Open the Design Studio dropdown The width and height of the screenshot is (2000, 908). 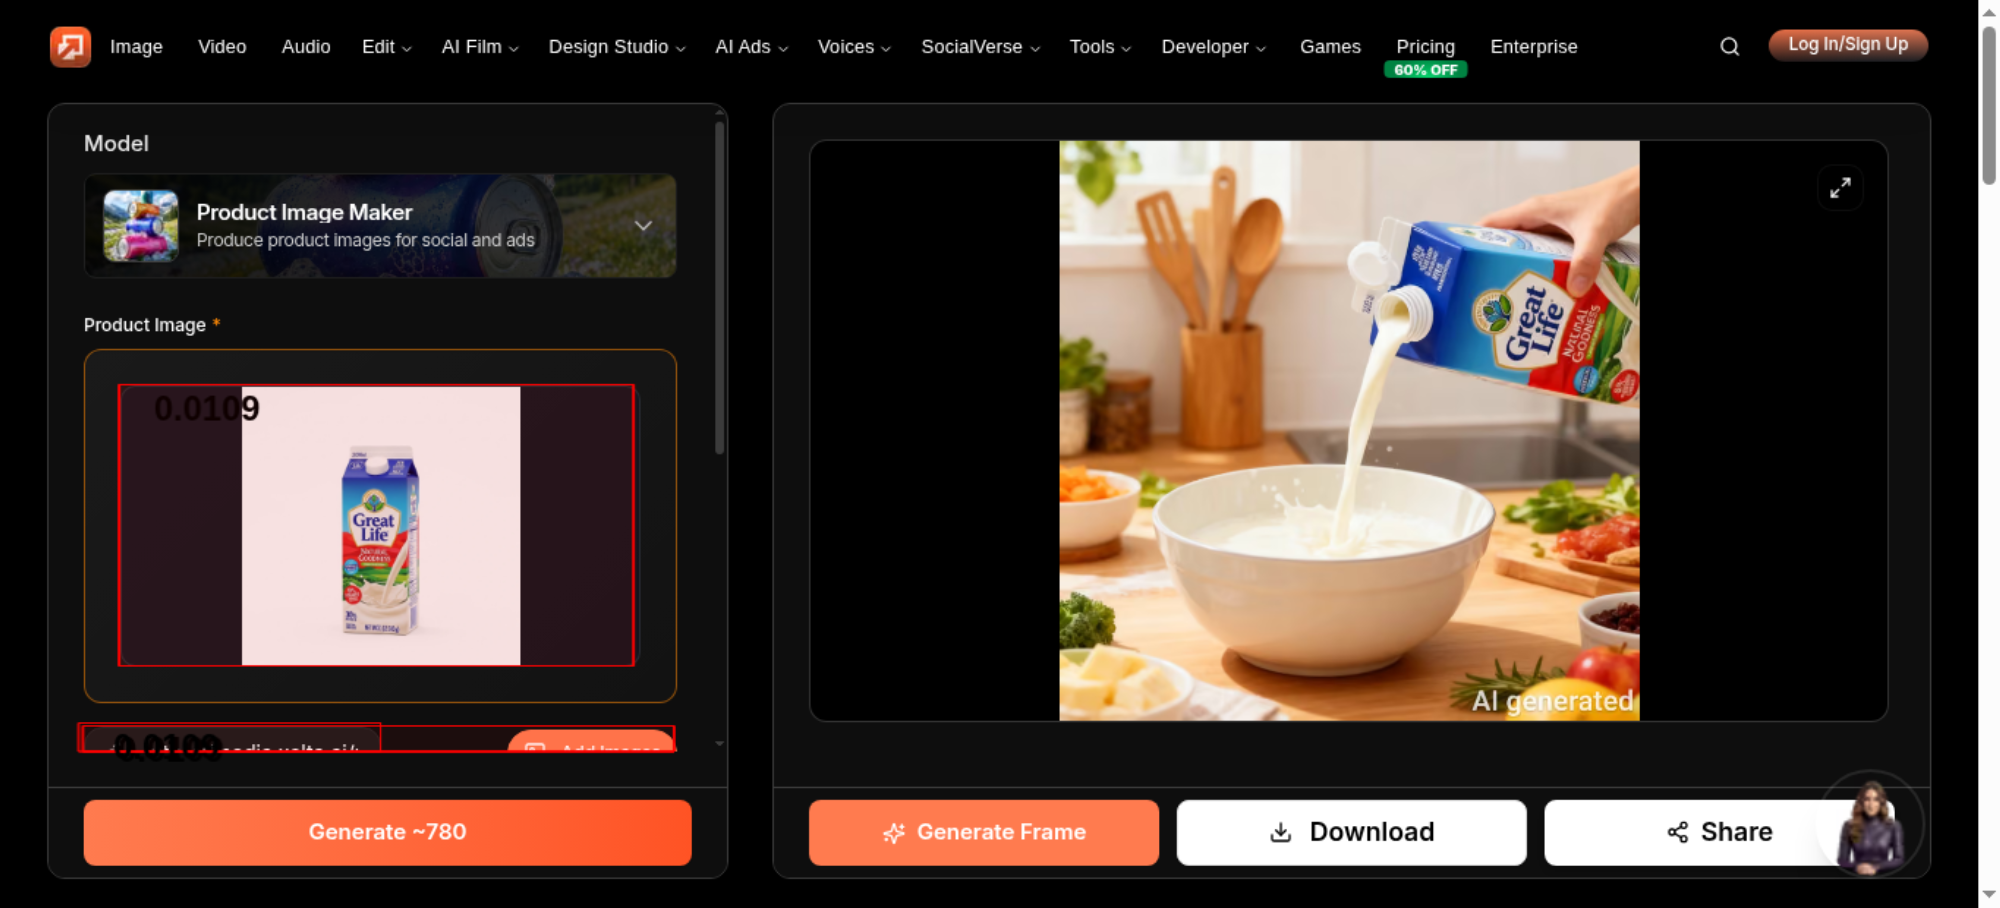tap(617, 47)
